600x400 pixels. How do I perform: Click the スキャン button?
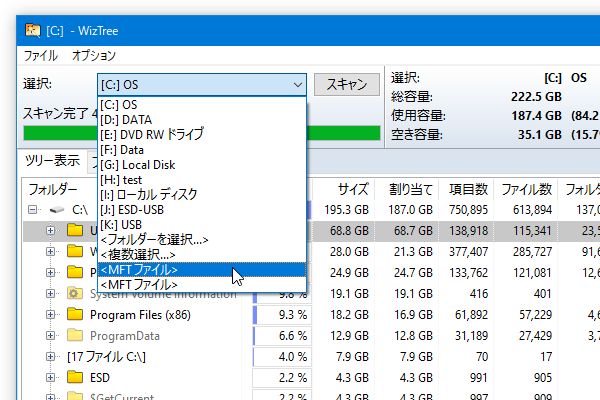[x=347, y=84]
